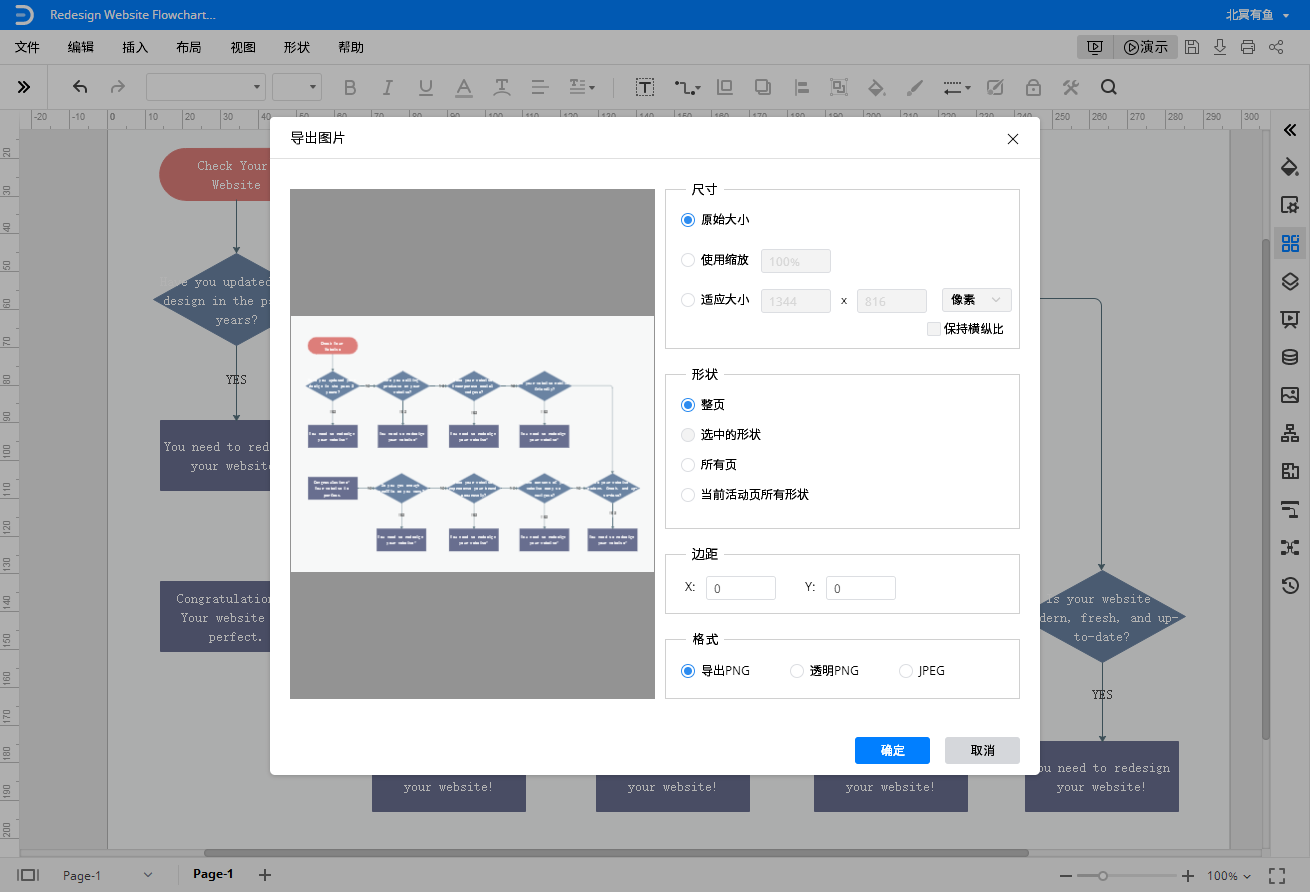The image size is (1310, 892).
Task: Open the 帮助 menu
Action: [351, 47]
